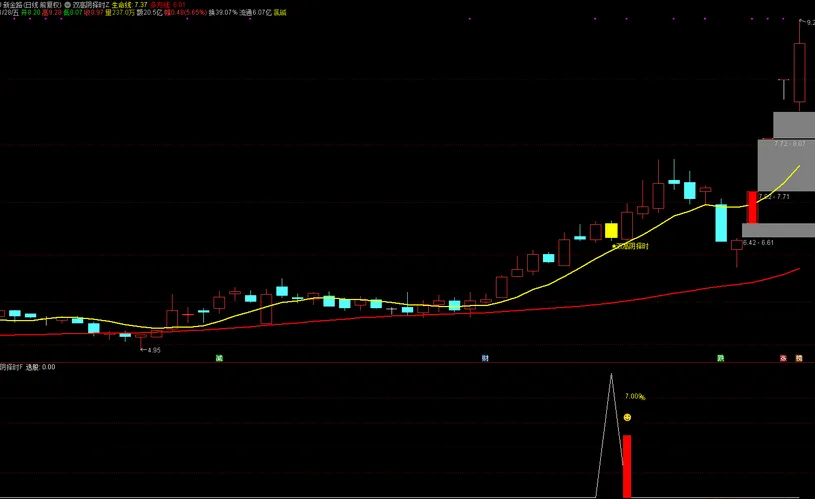Viewport: 815px width, 499px height.
Task: Click the 6.42 - 6.61 gap range label
Action: click(x=759, y=243)
